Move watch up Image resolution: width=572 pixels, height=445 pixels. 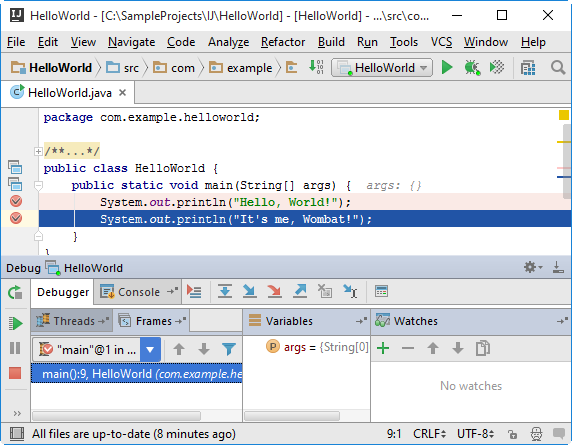click(x=433, y=348)
